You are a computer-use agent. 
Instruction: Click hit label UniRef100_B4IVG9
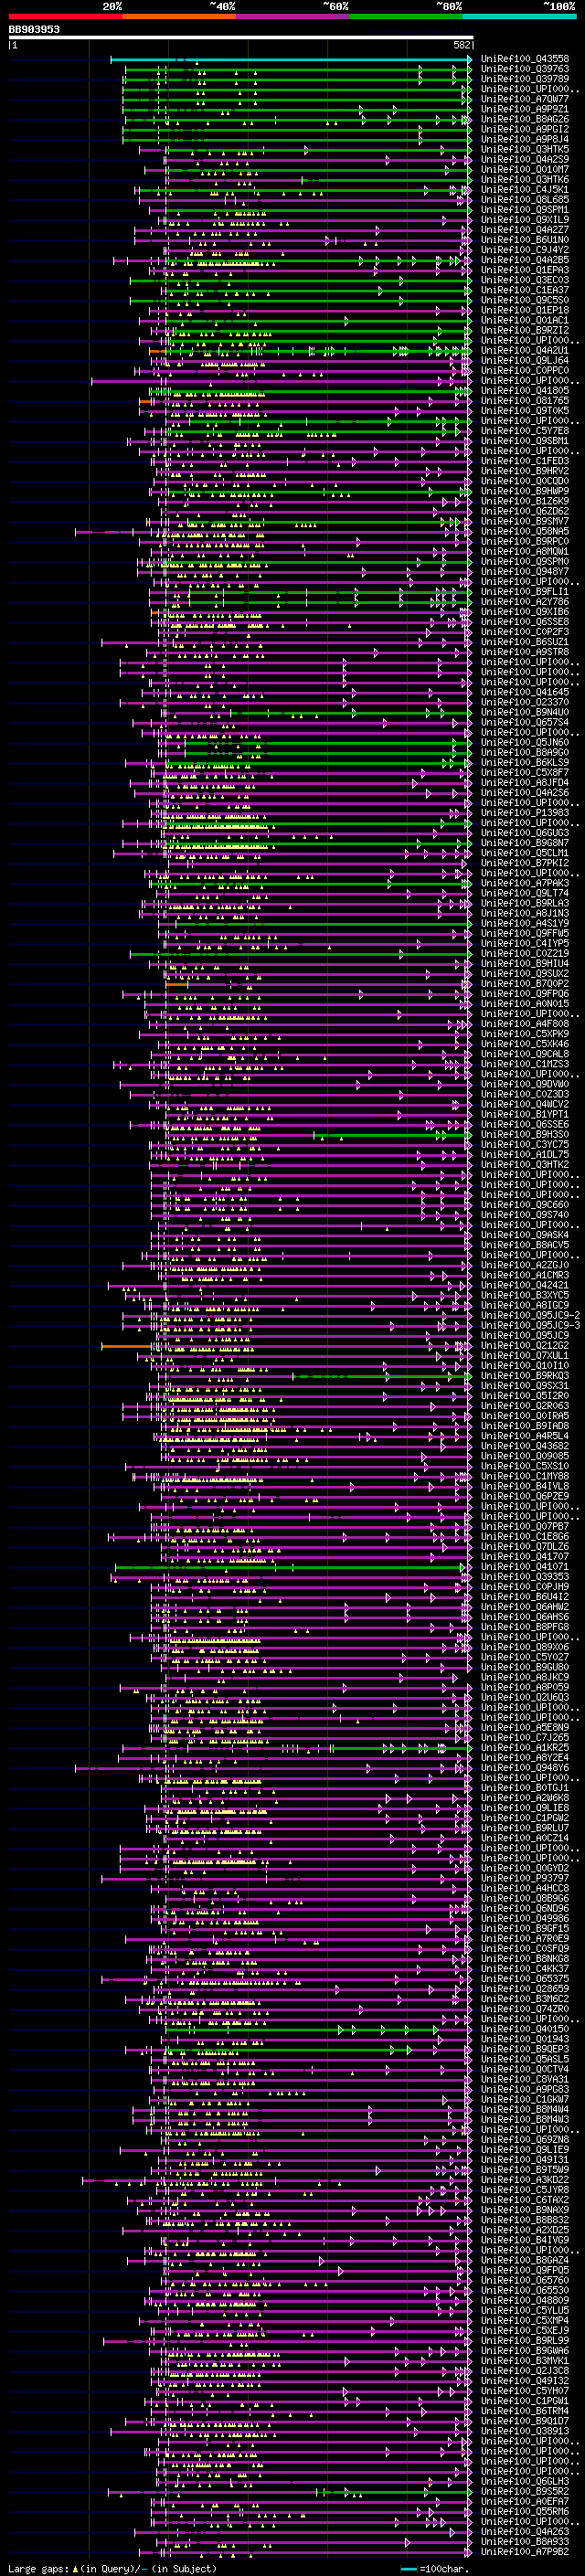(525, 2241)
